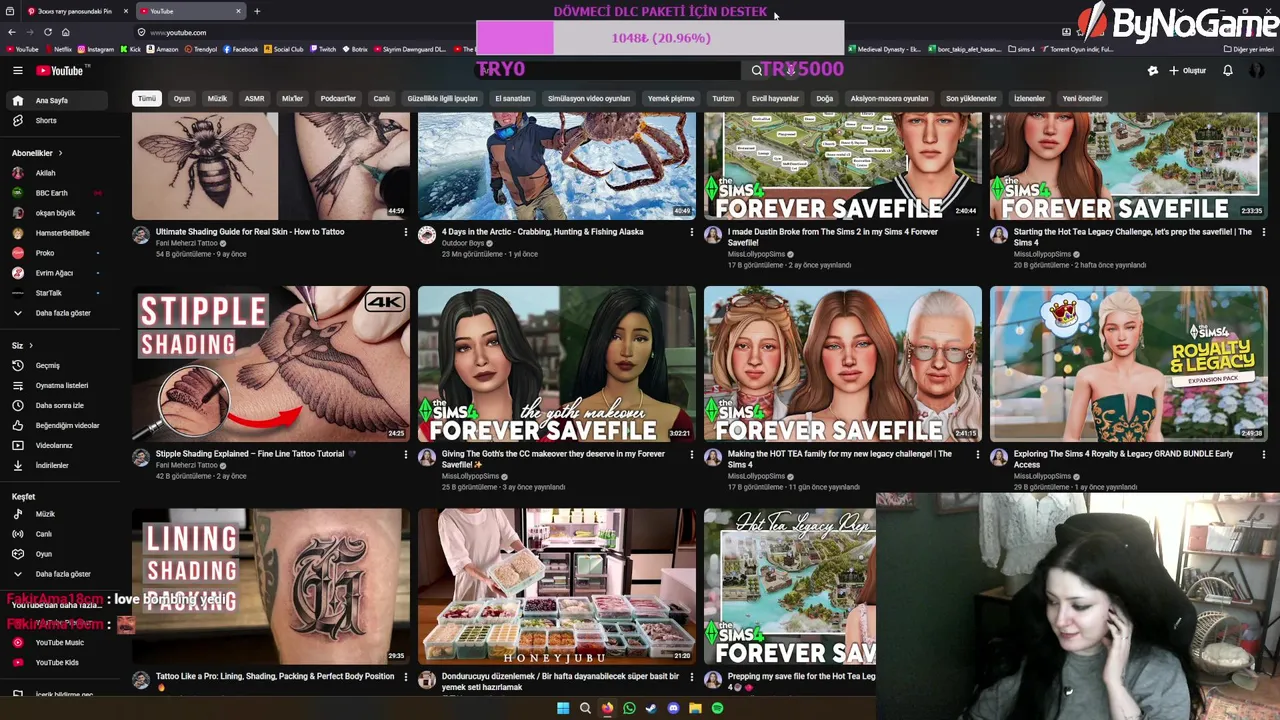Select the Oyun filter chip
The height and width of the screenshot is (720, 1280).
click(182, 99)
